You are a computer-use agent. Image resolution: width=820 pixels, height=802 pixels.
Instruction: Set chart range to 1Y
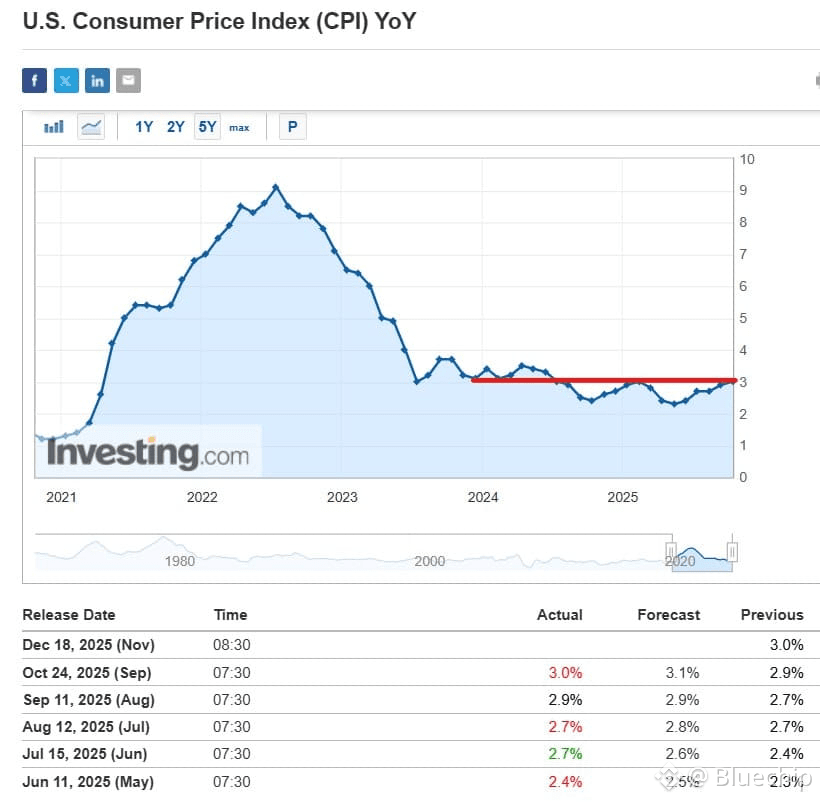point(144,127)
